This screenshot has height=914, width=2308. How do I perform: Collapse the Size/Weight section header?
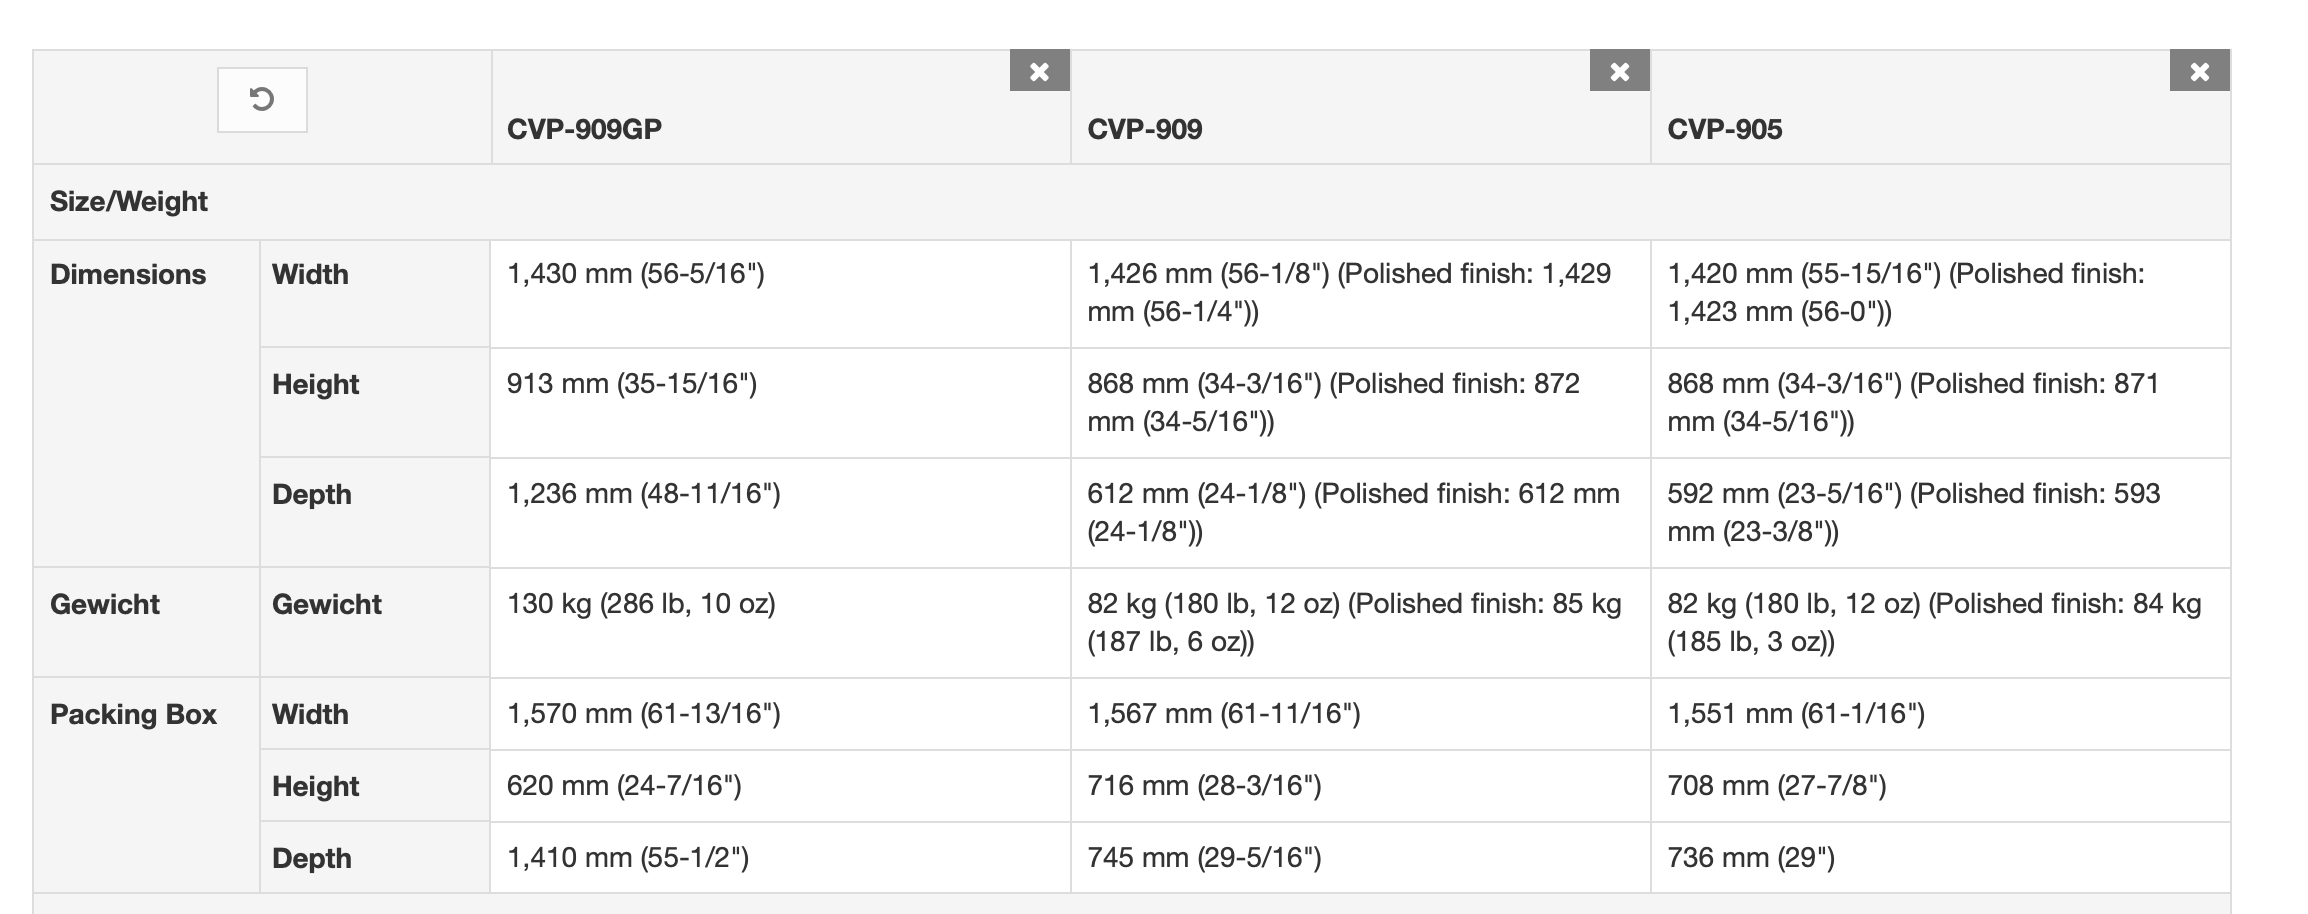click(128, 202)
